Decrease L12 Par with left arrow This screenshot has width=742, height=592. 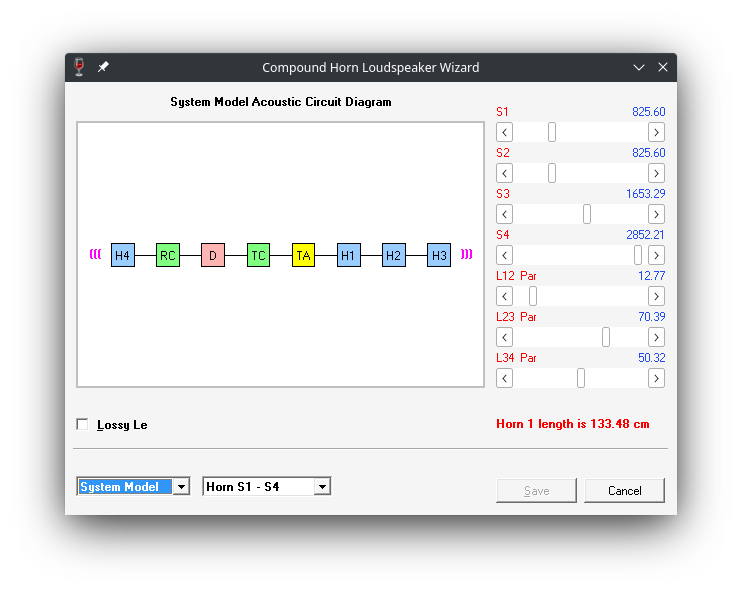pos(504,296)
